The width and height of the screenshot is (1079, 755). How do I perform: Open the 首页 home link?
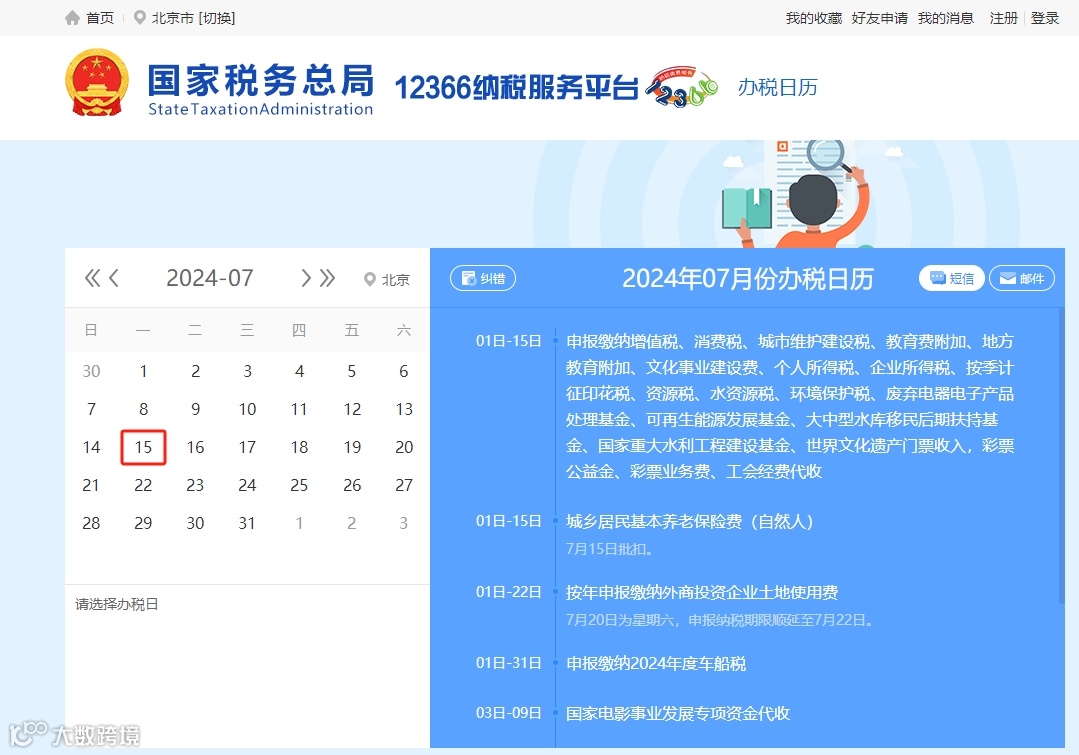(100, 18)
